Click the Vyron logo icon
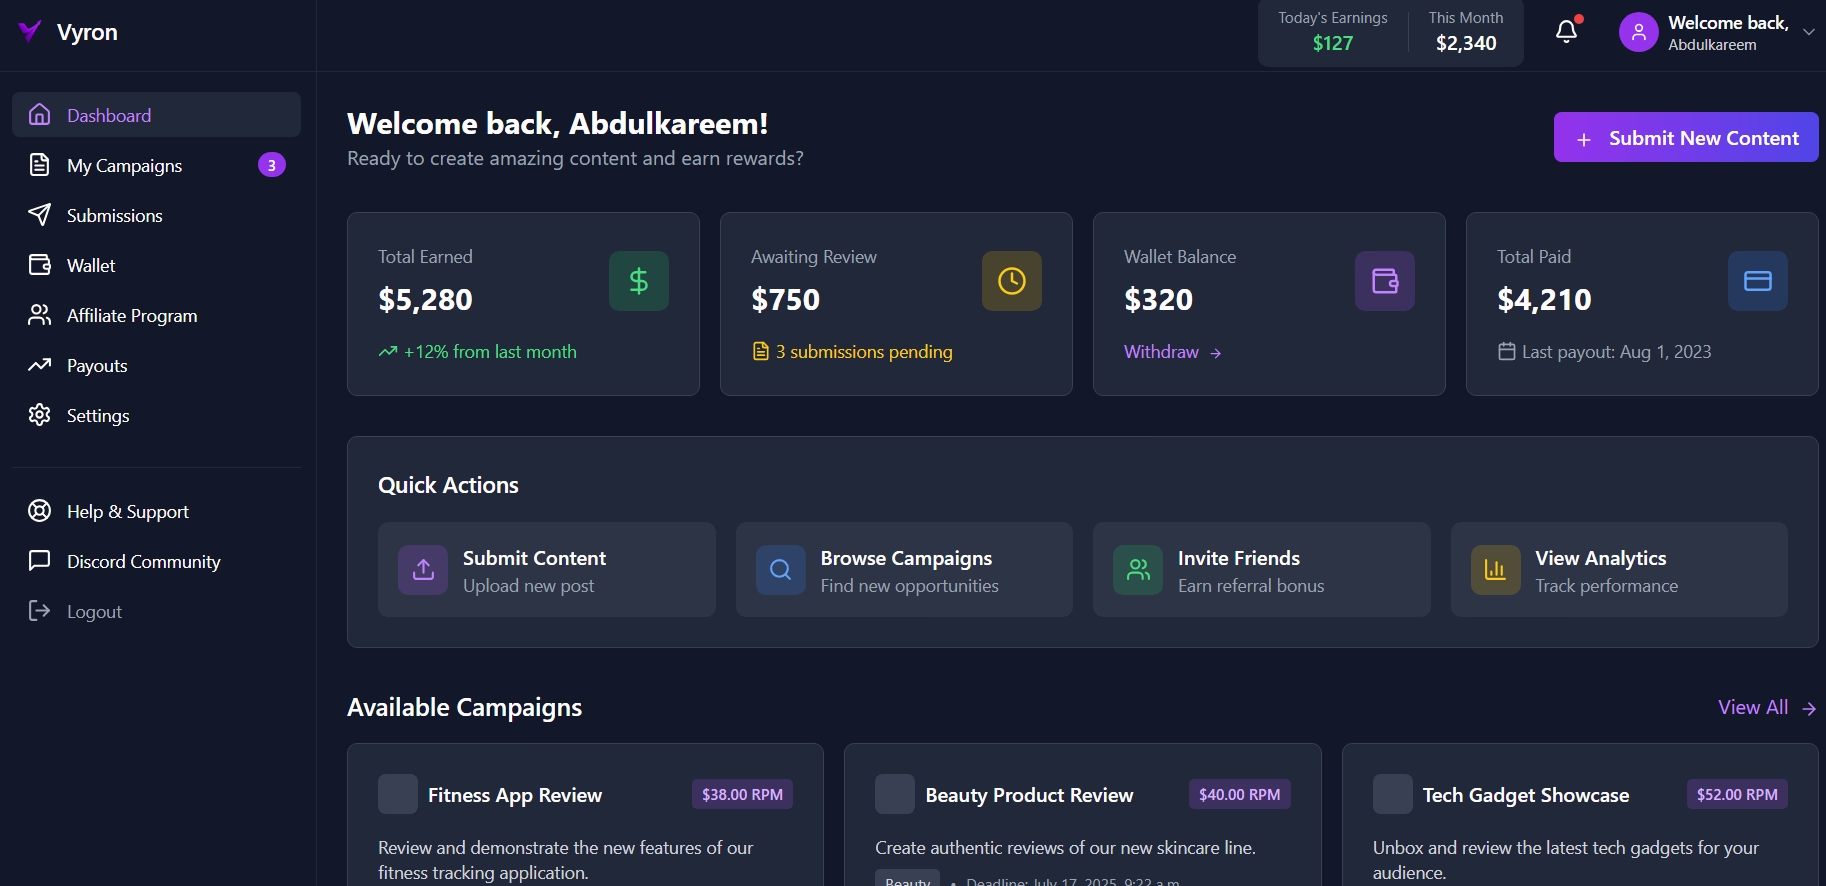Screen dimensions: 1826x886 coord(30,32)
